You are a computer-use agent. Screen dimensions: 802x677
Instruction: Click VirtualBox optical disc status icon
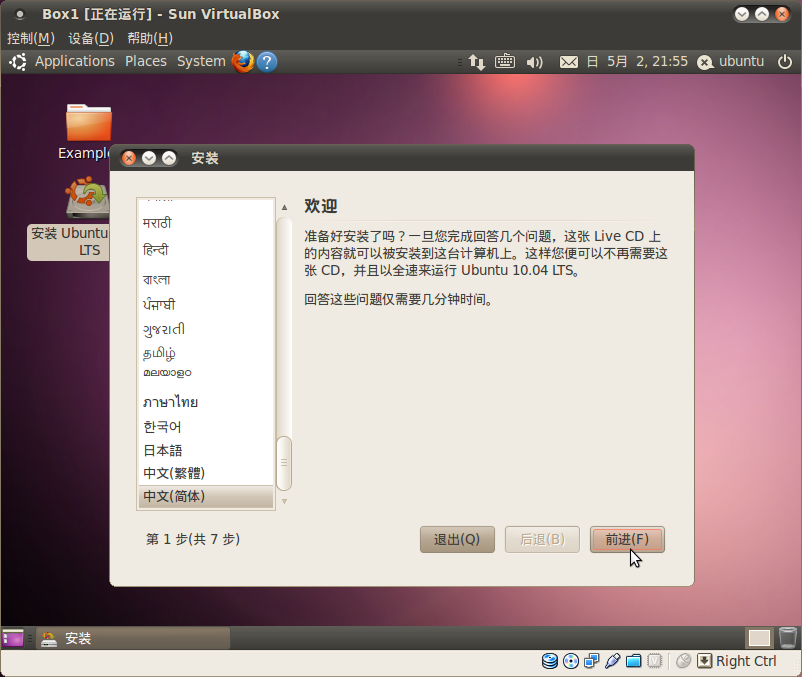tap(571, 661)
